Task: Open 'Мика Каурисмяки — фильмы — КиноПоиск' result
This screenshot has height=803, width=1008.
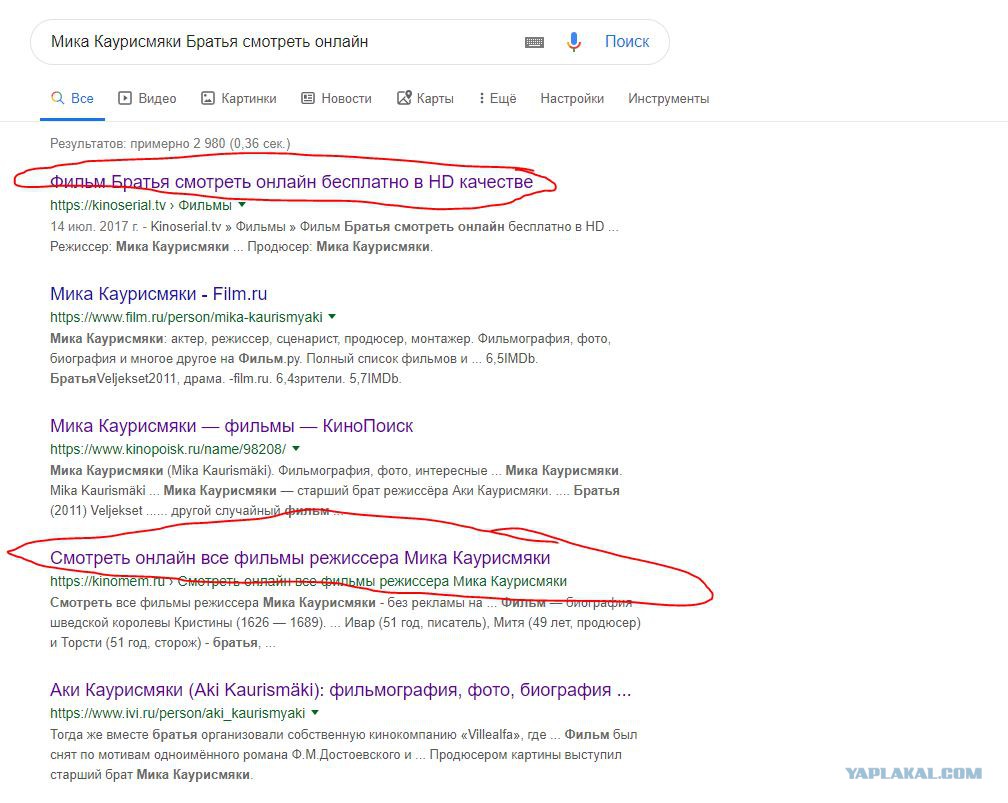Action: (x=231, y=426)
